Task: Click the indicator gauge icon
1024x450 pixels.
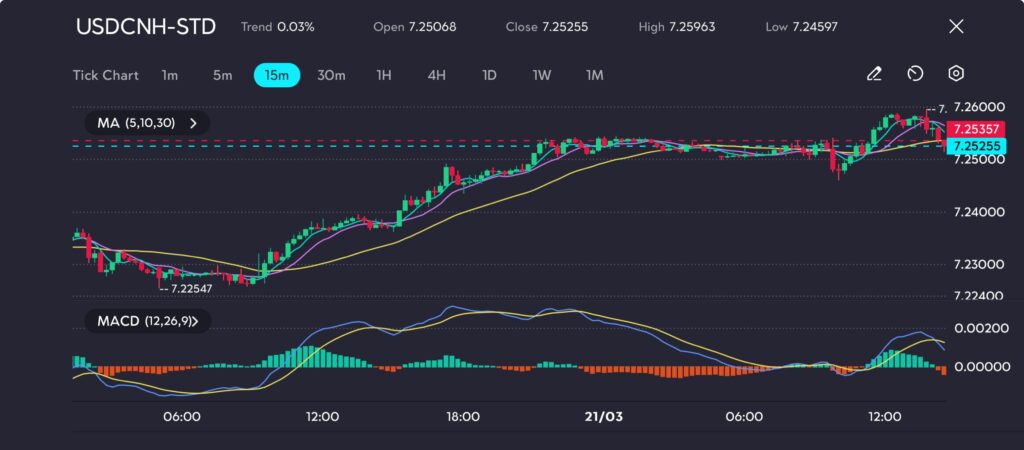Action: (915, 74)
